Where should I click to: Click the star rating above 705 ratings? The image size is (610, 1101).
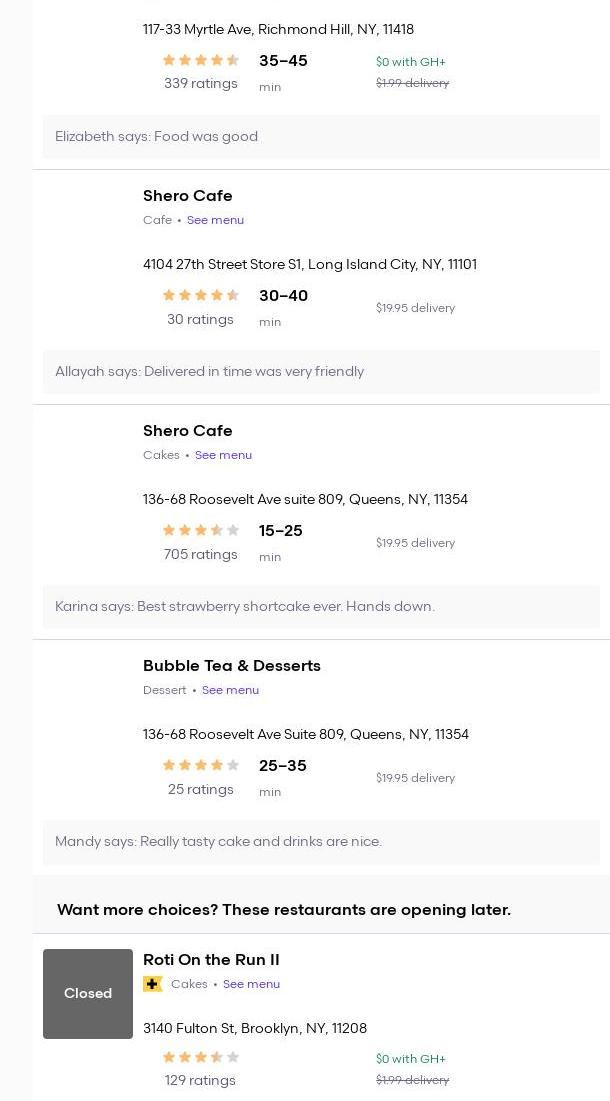[201, 531]
